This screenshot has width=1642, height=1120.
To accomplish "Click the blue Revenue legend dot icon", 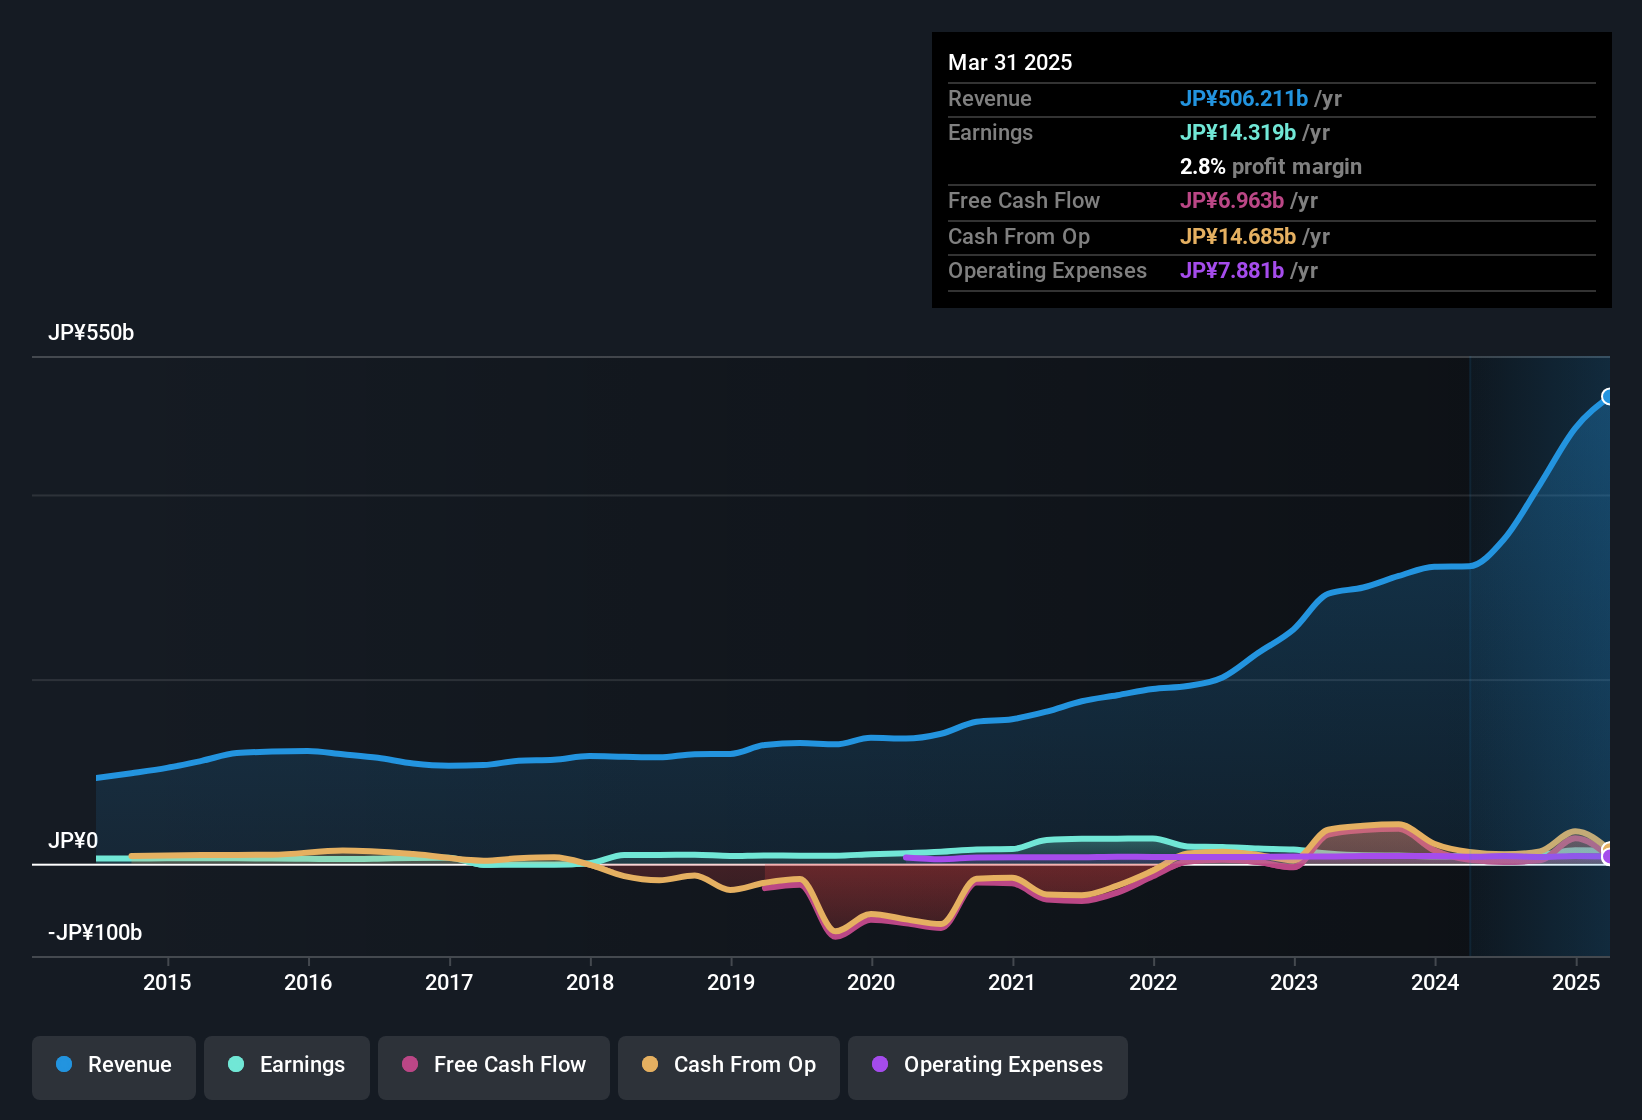I will [64, 1065].
